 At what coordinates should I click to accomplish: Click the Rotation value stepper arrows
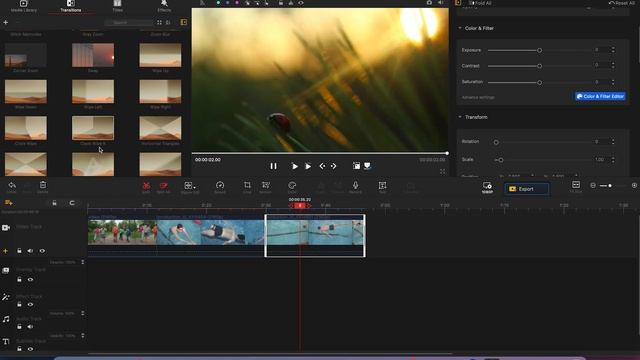coord(613,142)
